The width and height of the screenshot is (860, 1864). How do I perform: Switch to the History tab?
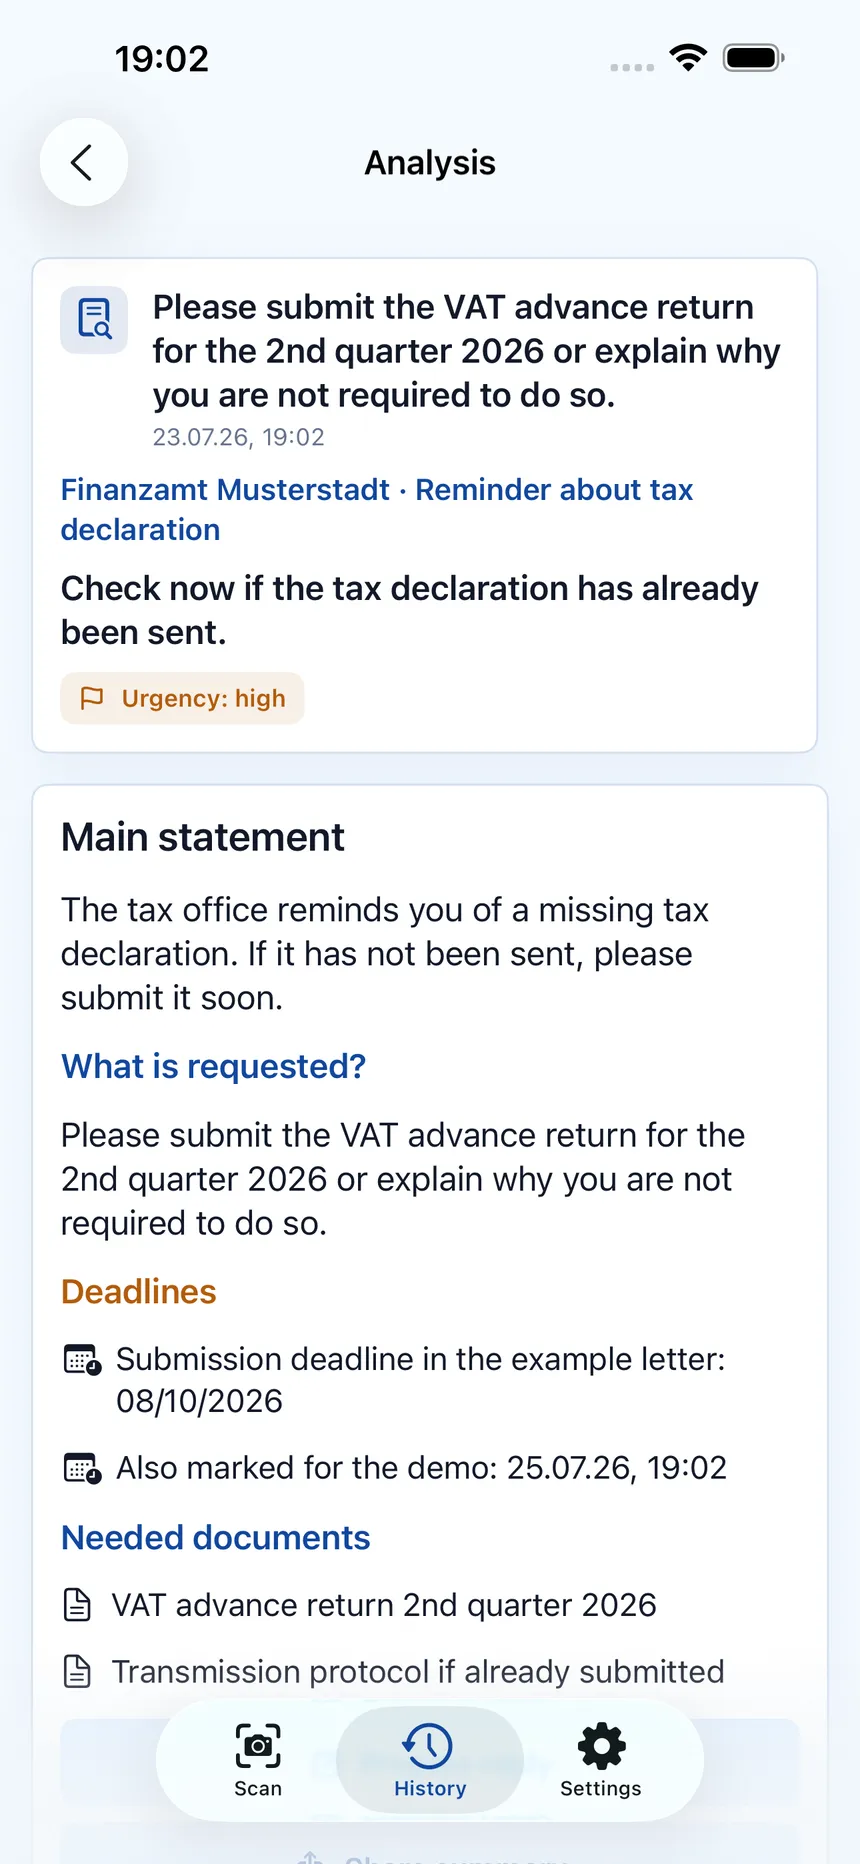pyautogui.click(x=430, y=1761)
